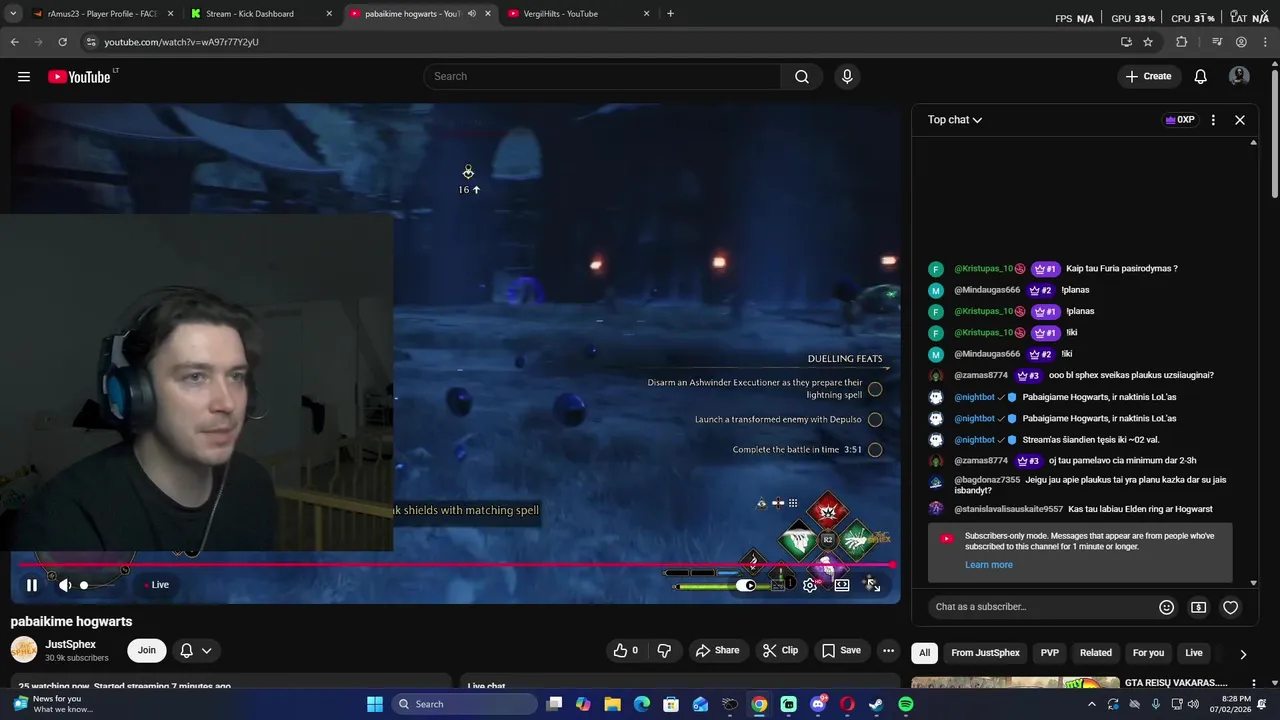Image resolution: width=1280 pixels, height=720 pixels.
Task: Select the Live filter chip
Action: click(x=1194, y=653)
